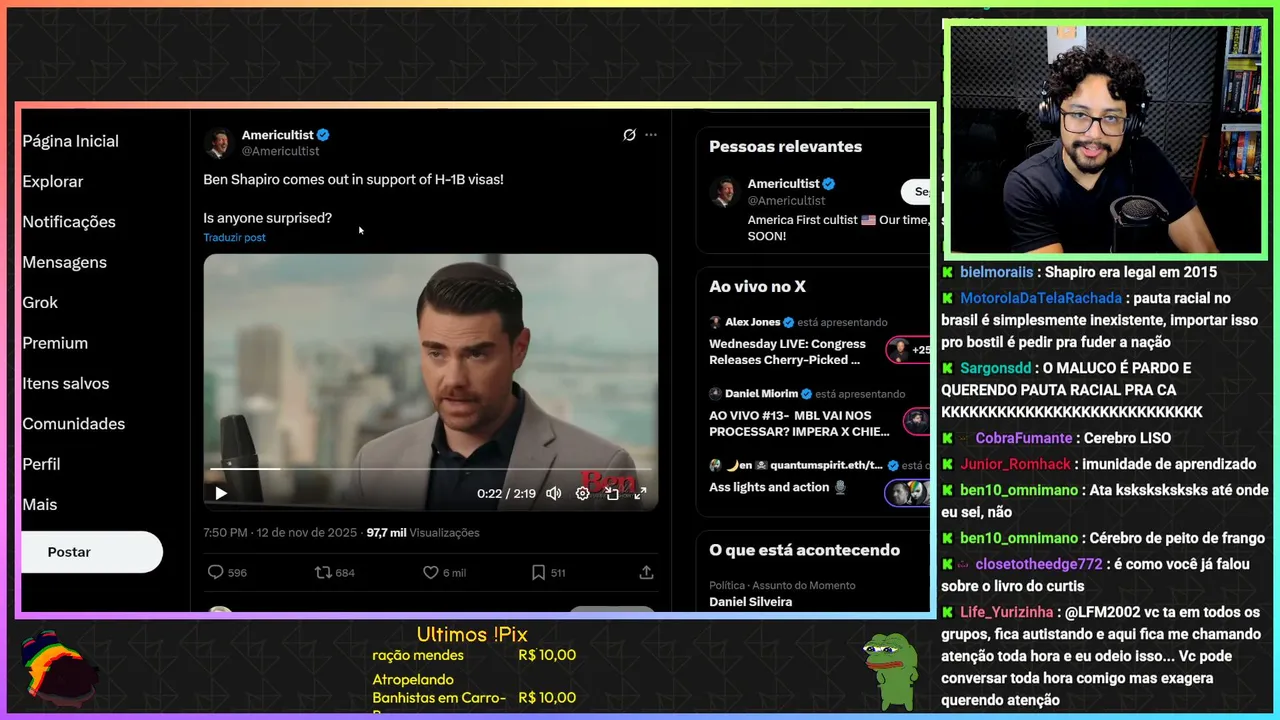The width and height of the screenshot is (1280, 720).
Task: Click the reply icon with 596
Action: point(227,573)
